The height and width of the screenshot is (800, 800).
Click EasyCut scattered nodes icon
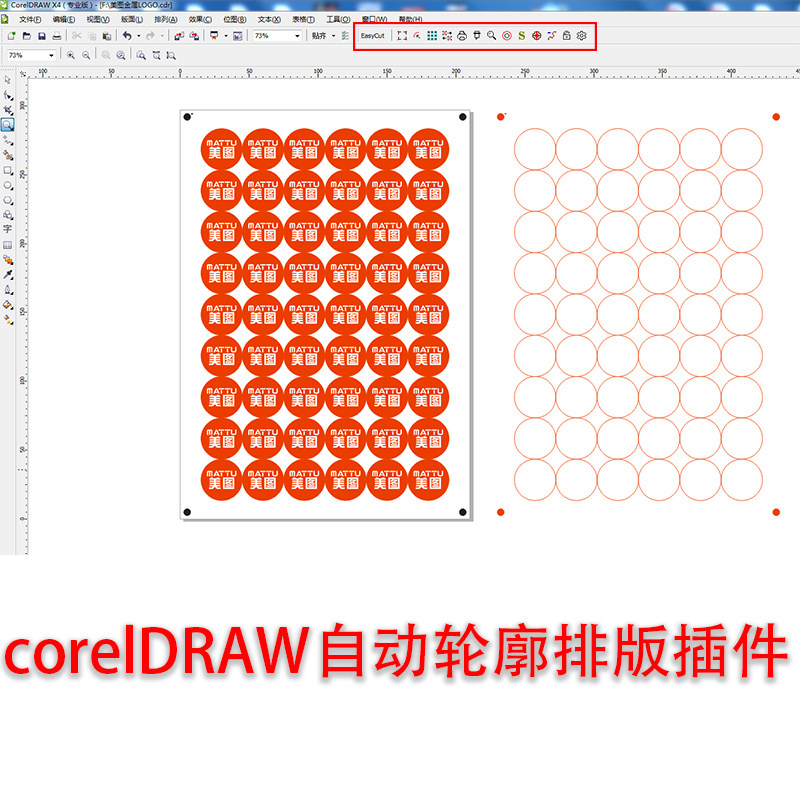(x=447, y=36)
